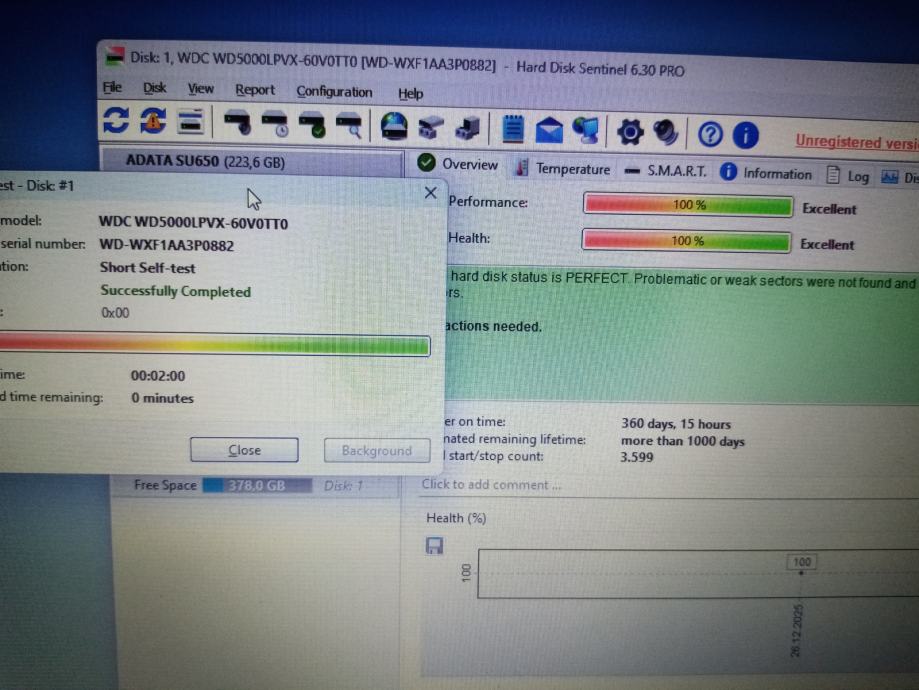Viewport: 919px width, 690px height.
Task: Click the 'Disk: 1' label beside Free Space
Action: point(343,486)
